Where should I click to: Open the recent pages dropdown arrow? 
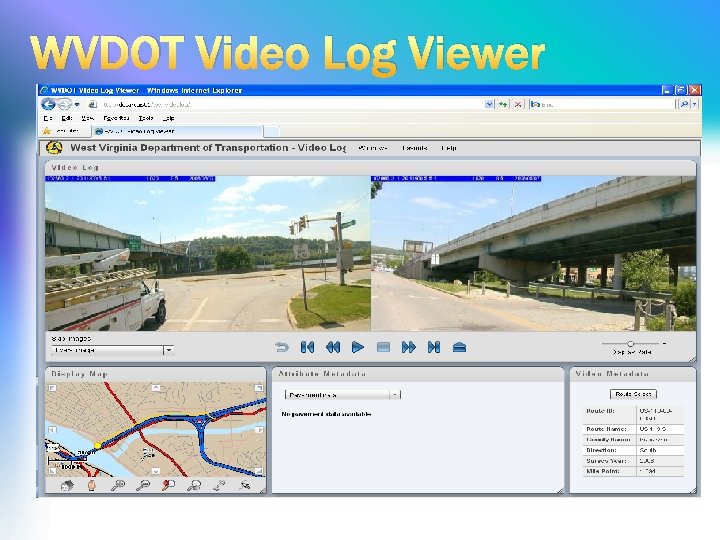tap(77, 105)
